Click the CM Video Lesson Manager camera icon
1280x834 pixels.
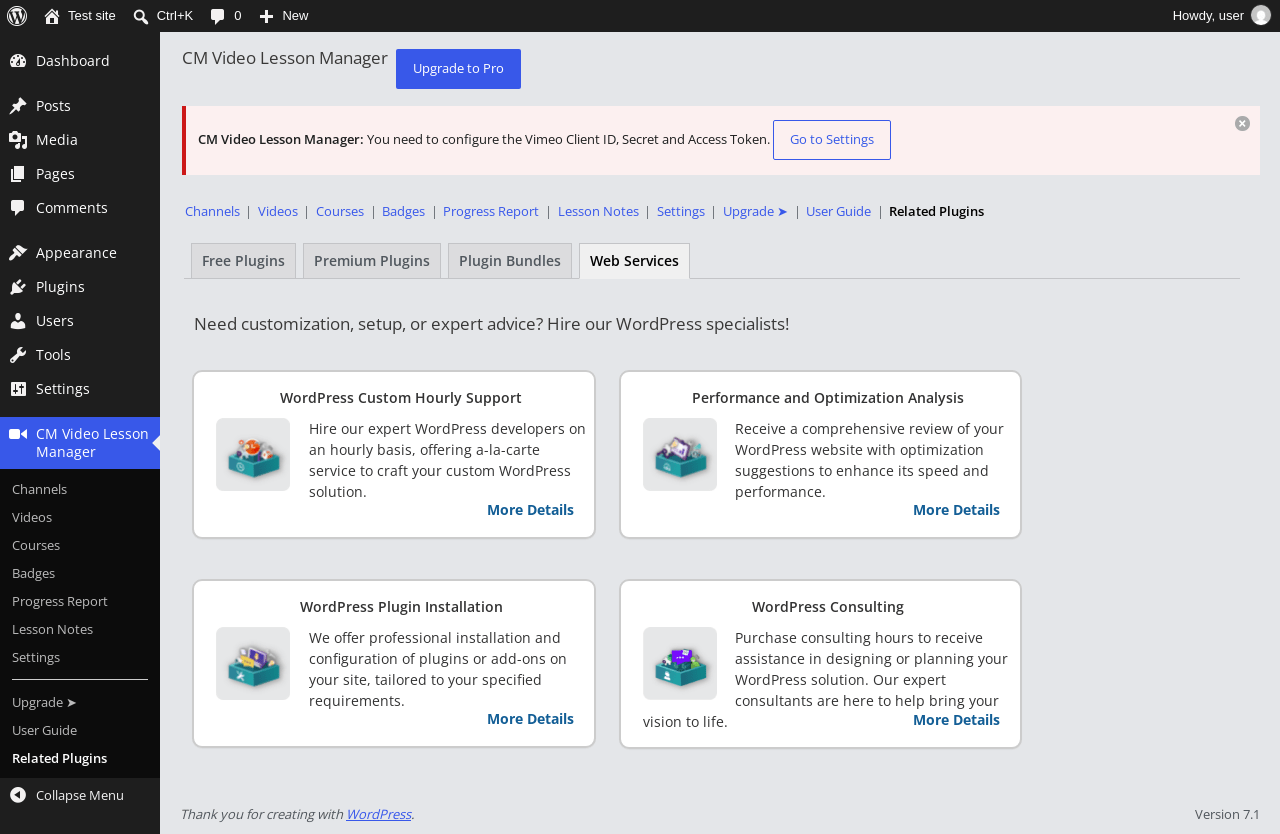click(18, 434)
